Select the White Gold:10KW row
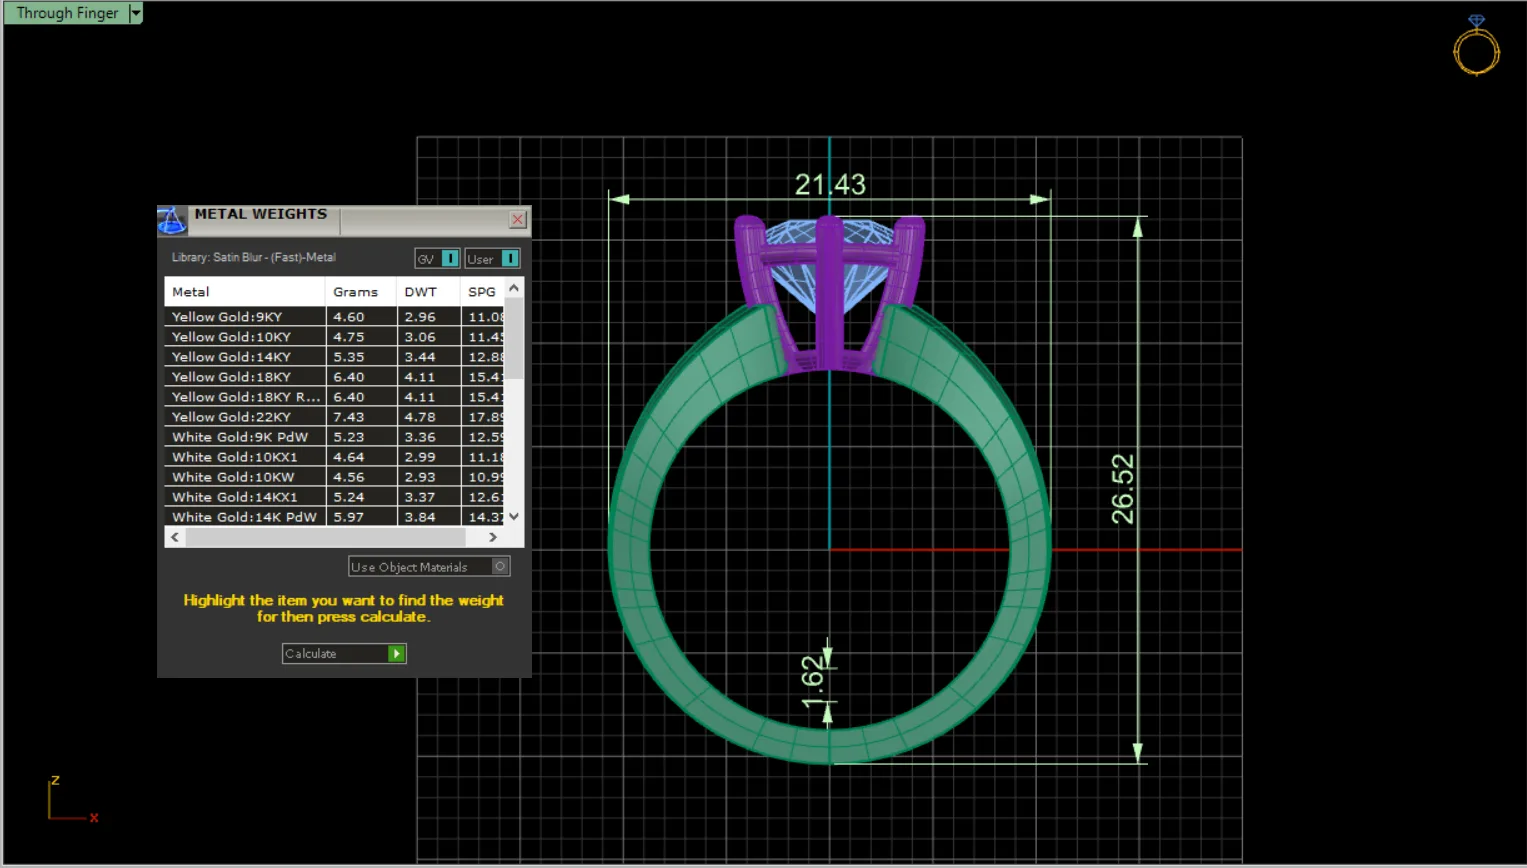 (334, 477)
